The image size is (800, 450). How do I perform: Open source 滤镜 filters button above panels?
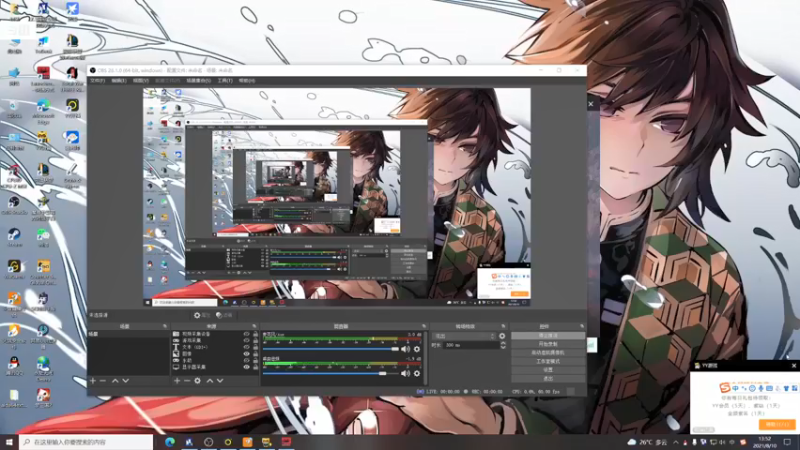224,315
